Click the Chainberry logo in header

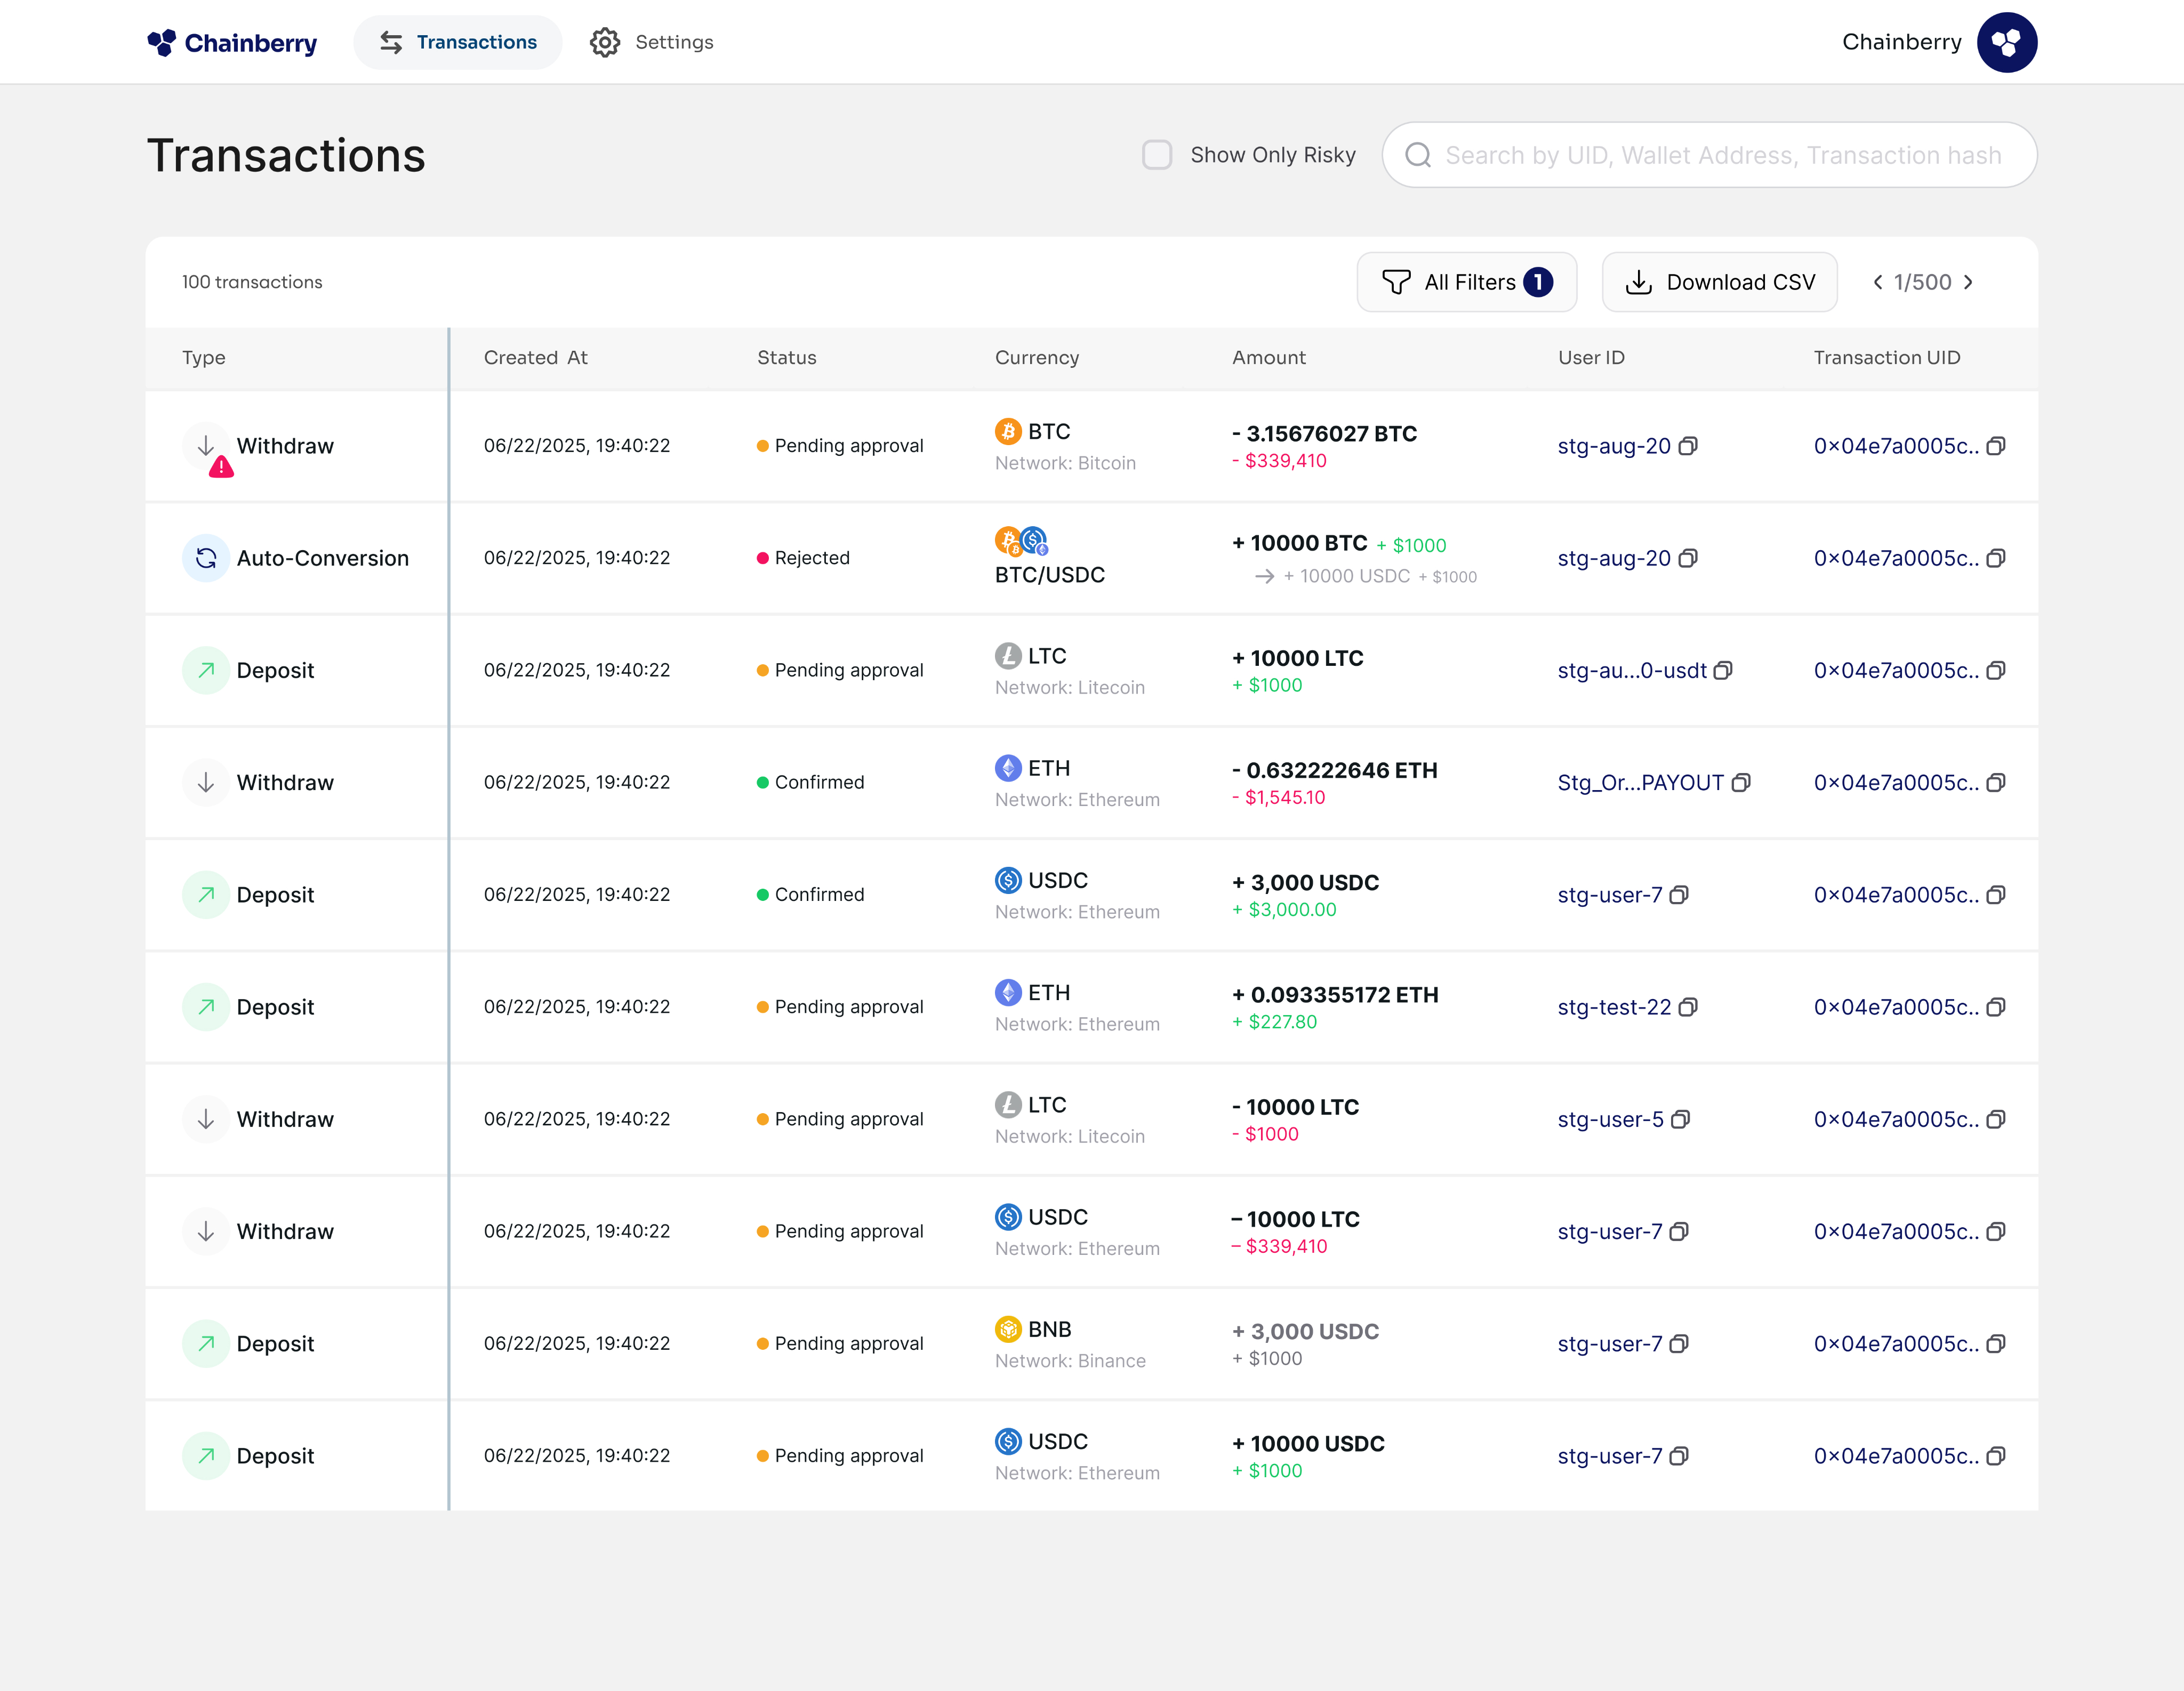point(231,43)
